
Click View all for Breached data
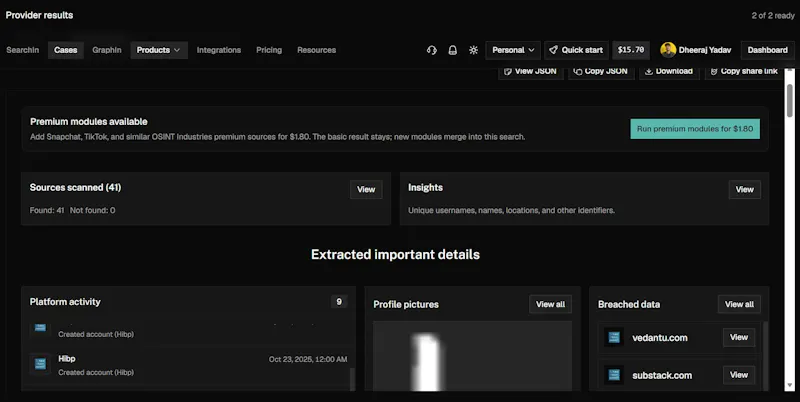click(739, 304)
